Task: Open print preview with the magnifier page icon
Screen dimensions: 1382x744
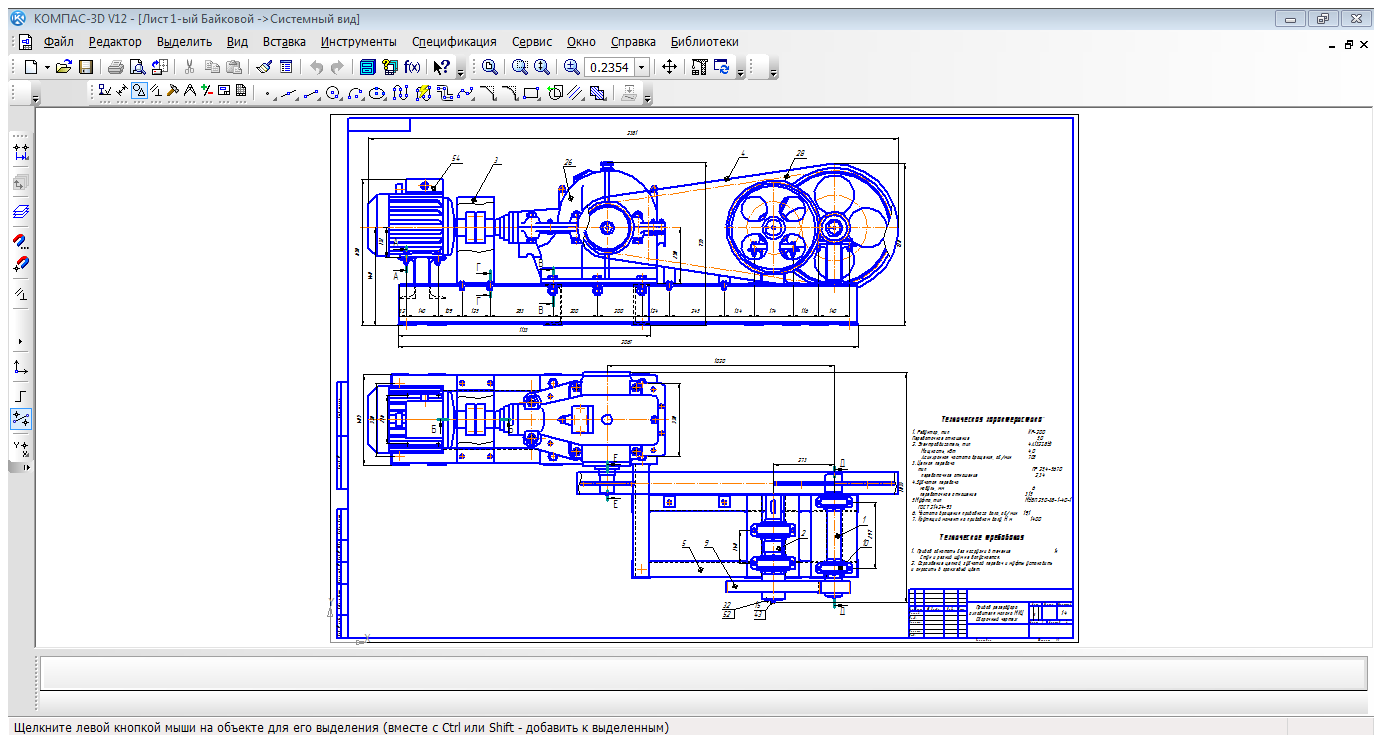Action: click(137, 67)
